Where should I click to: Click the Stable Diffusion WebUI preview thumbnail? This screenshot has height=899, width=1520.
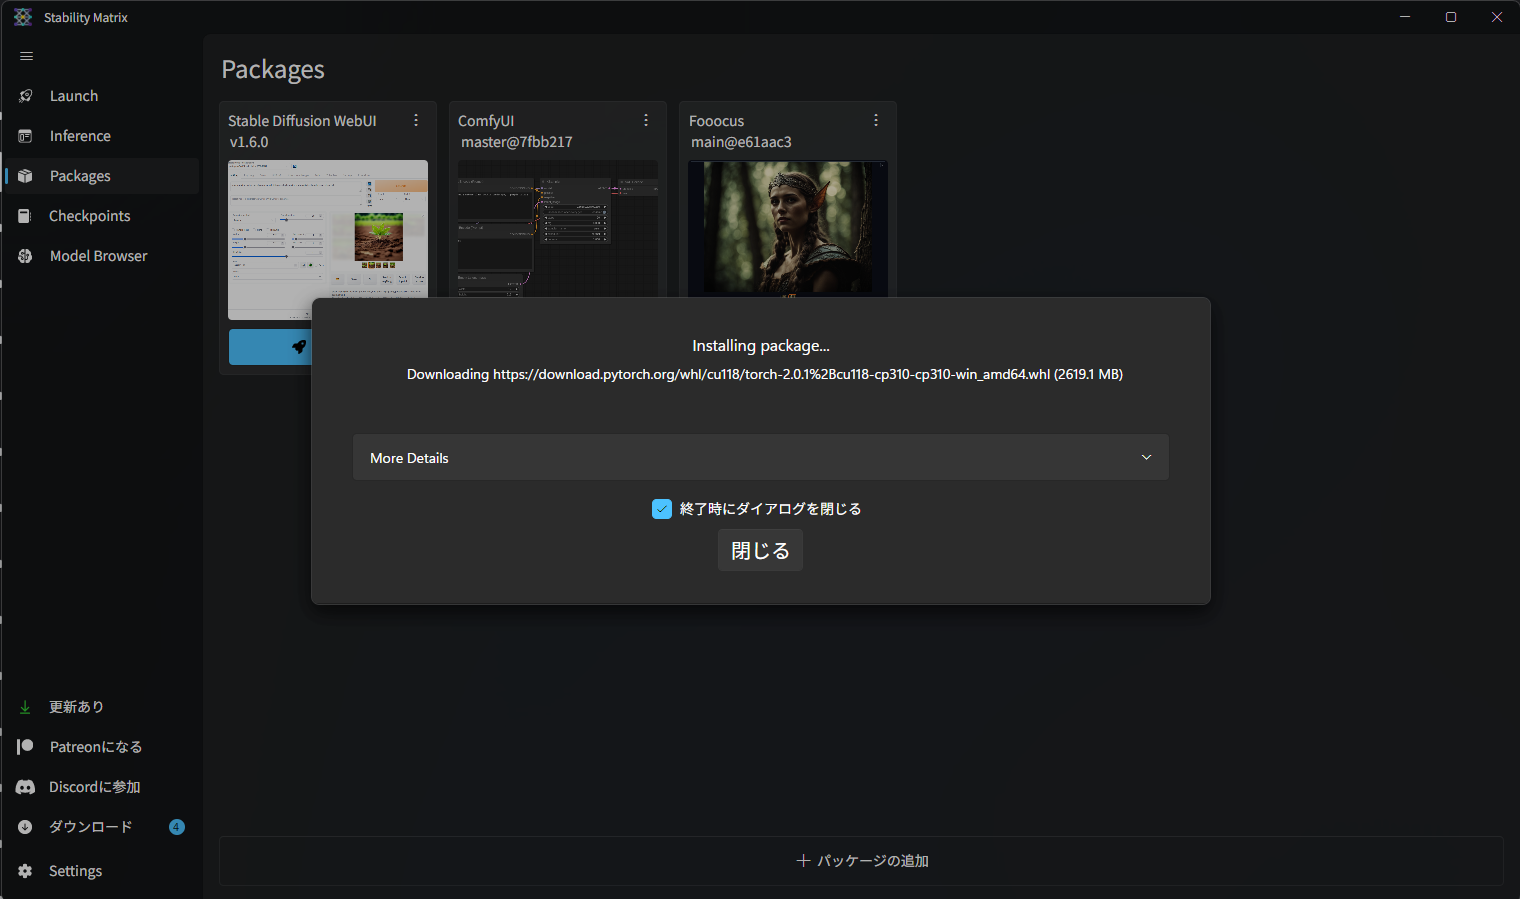point(328,240)
